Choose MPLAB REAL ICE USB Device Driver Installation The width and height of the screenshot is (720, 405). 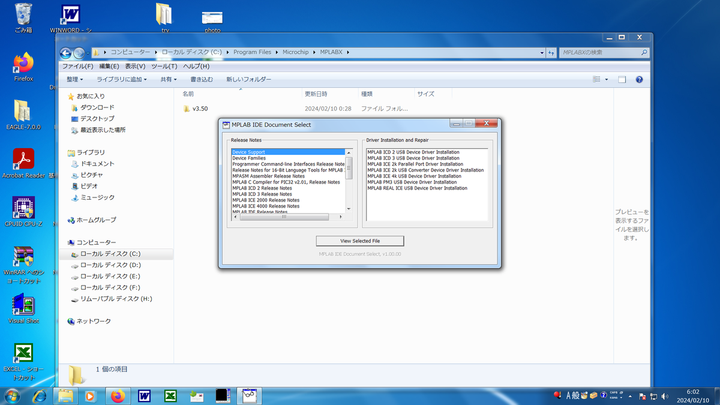tap(417, 188)
